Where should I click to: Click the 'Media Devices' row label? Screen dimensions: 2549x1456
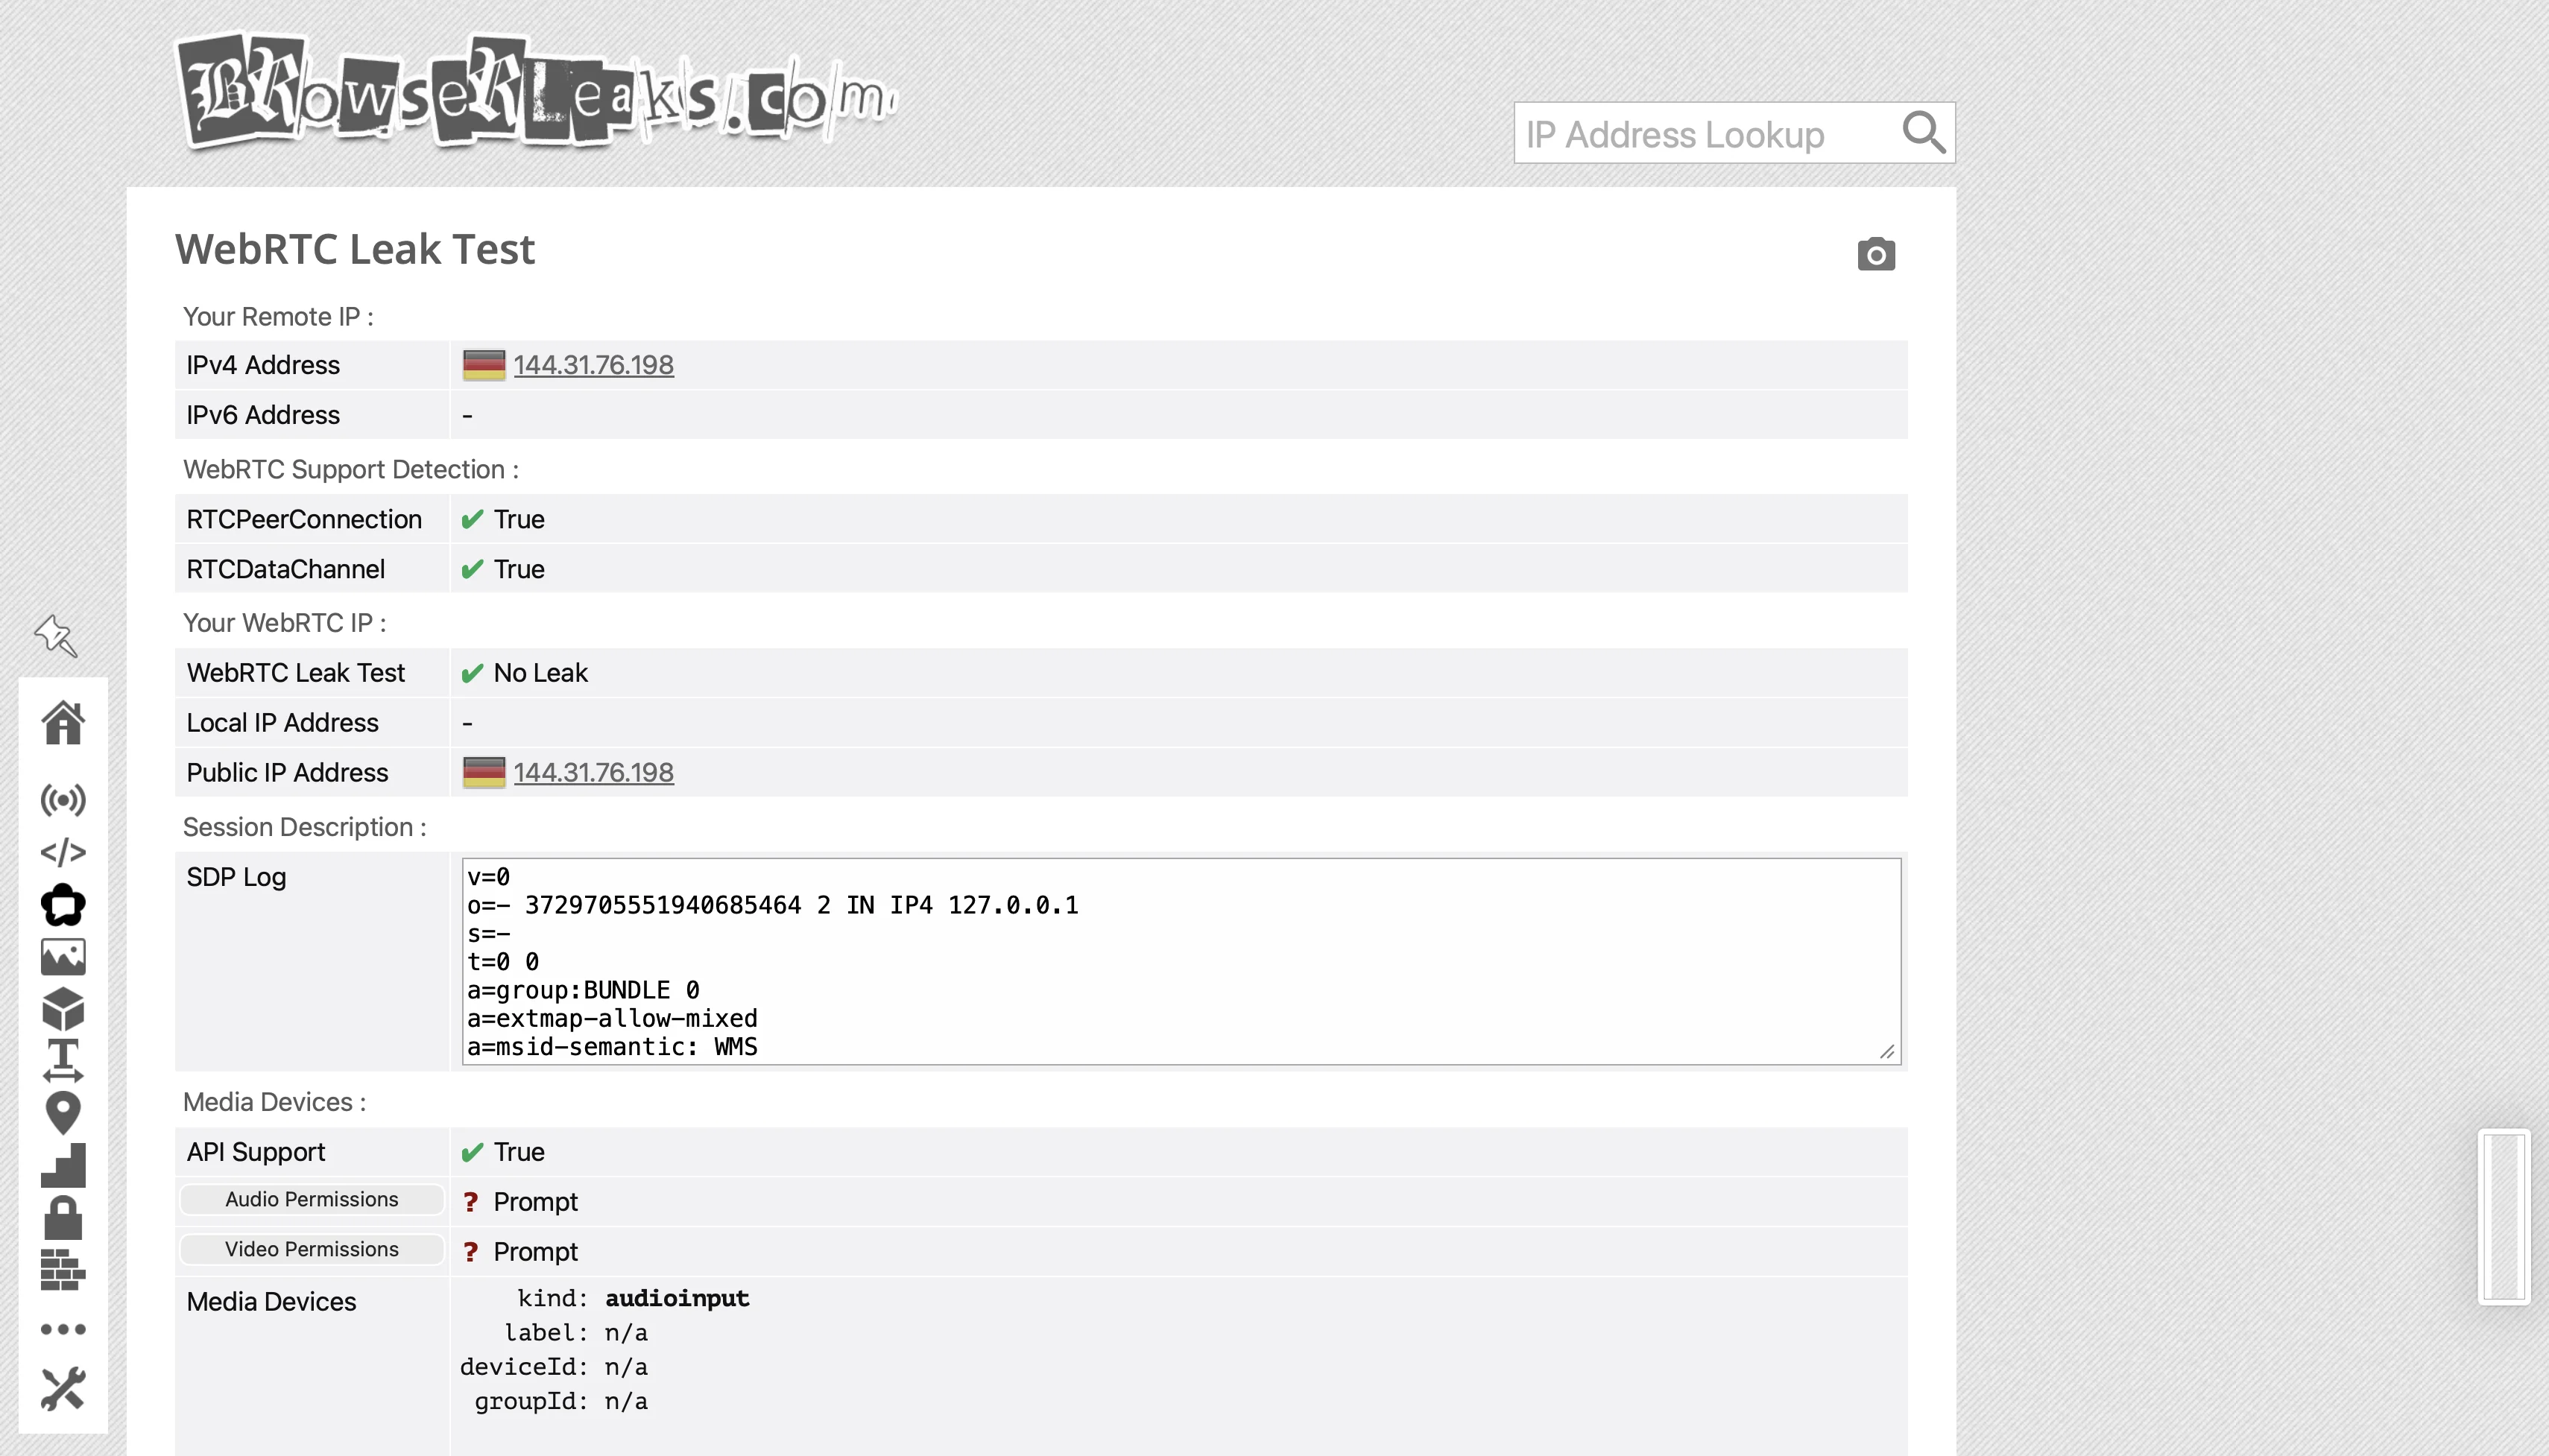[x=271, y=1302]
